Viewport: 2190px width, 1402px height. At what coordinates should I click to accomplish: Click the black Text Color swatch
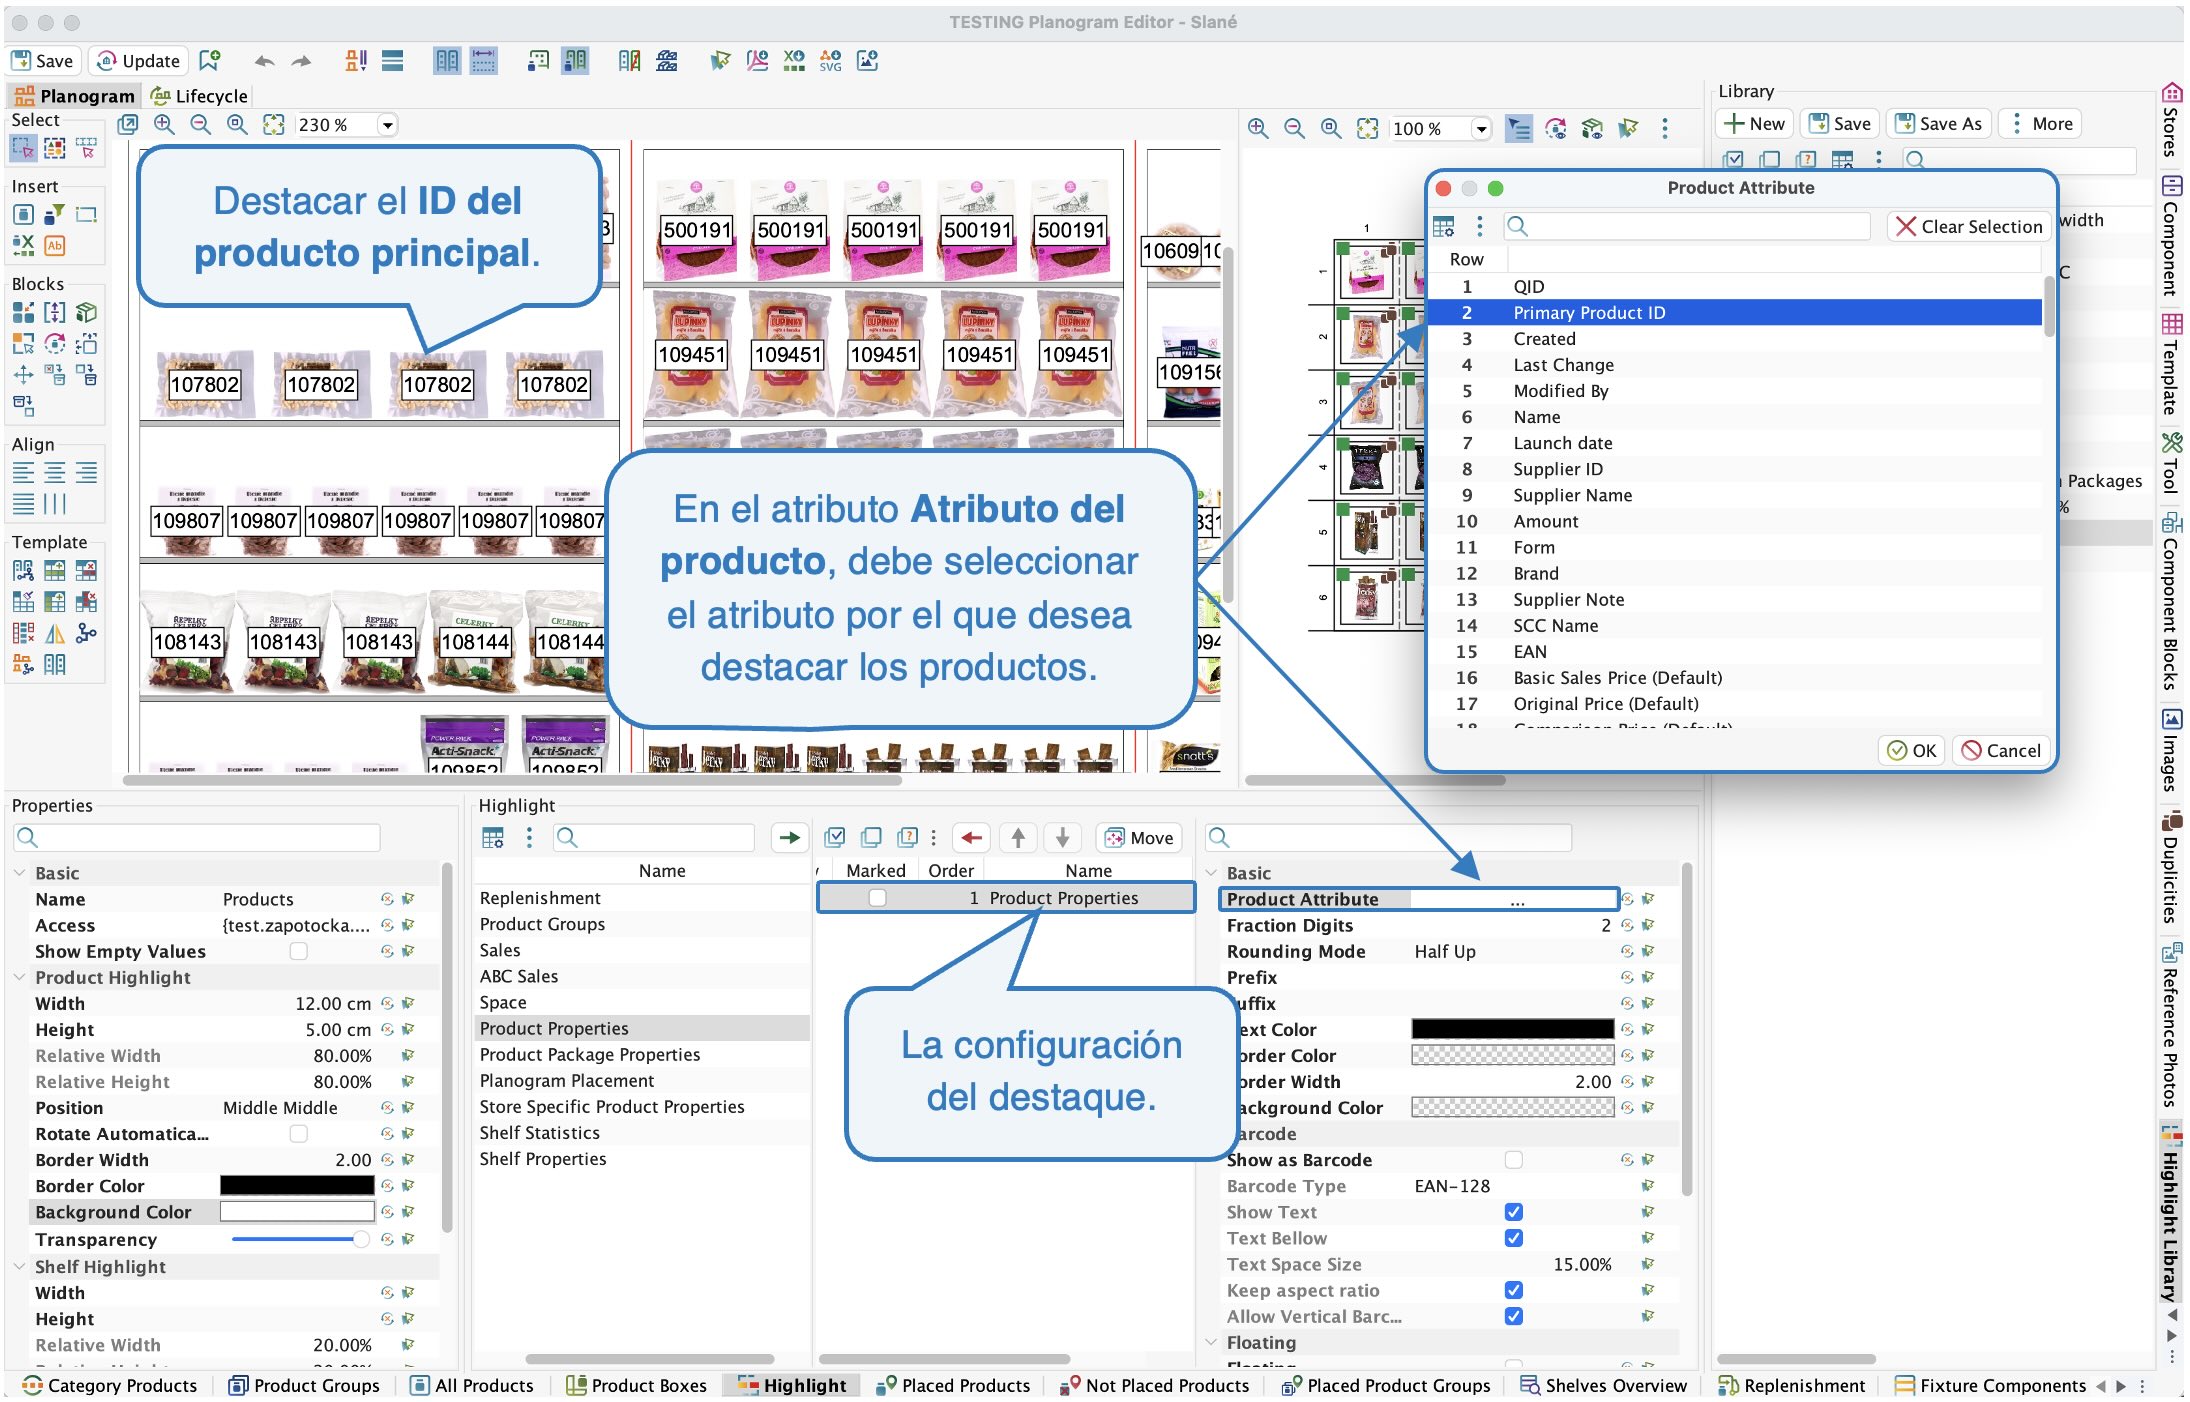(1512, 1029)
